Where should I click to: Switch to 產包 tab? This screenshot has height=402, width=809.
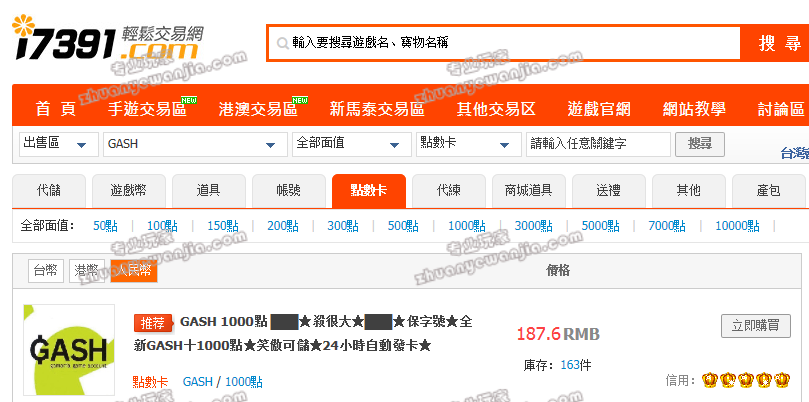point(769,191)
